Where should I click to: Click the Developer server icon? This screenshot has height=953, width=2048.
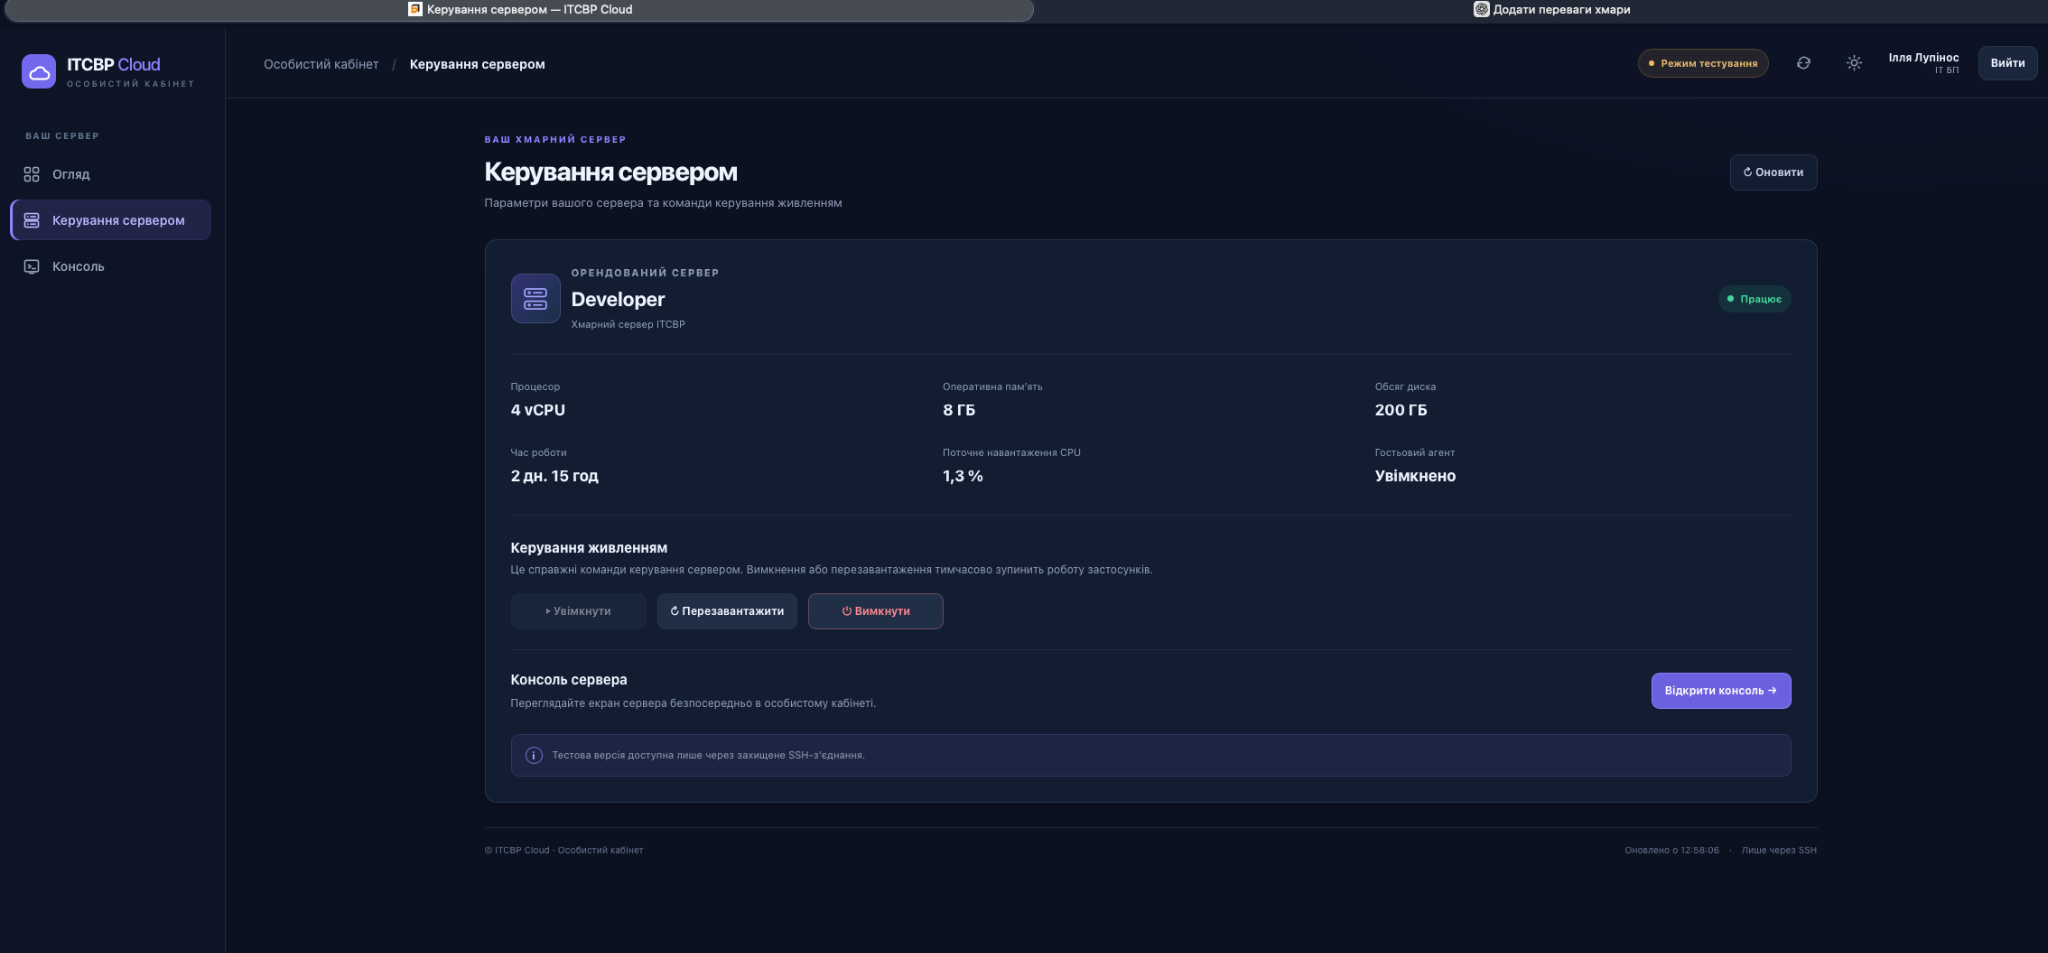click(x=536, y=298)
